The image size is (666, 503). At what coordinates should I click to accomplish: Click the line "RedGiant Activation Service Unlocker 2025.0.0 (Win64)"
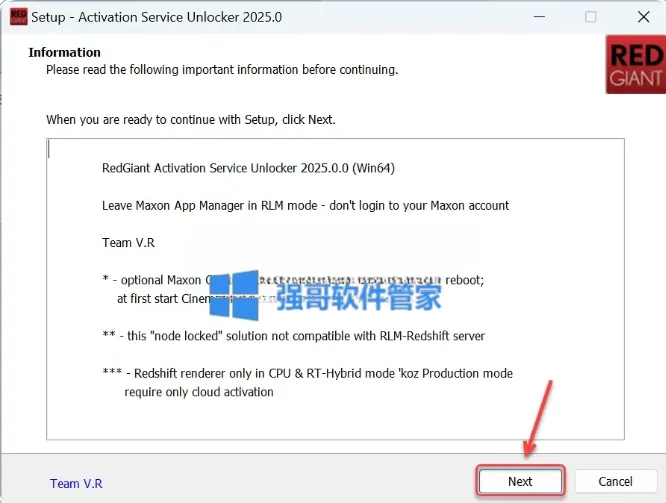point(248,168)
